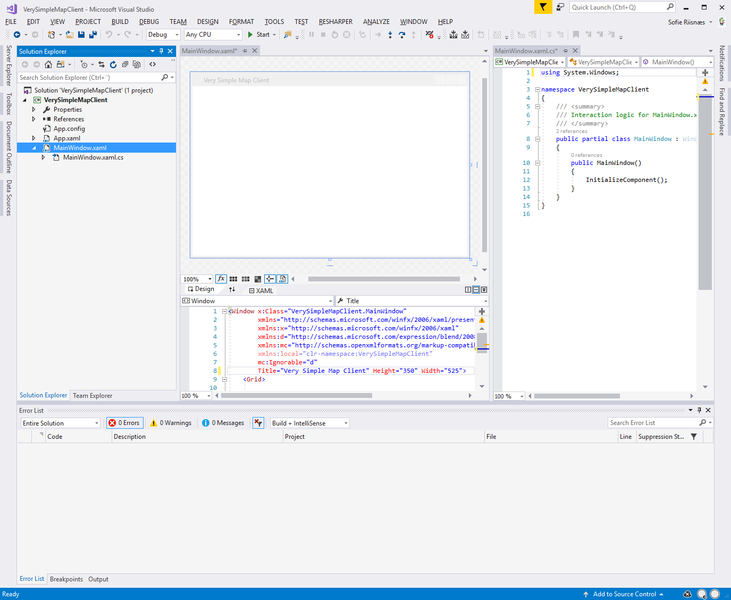Click the feedback icon beside Quick Launch
This screenshot has height=600, width=731.
tap(560, 7)
